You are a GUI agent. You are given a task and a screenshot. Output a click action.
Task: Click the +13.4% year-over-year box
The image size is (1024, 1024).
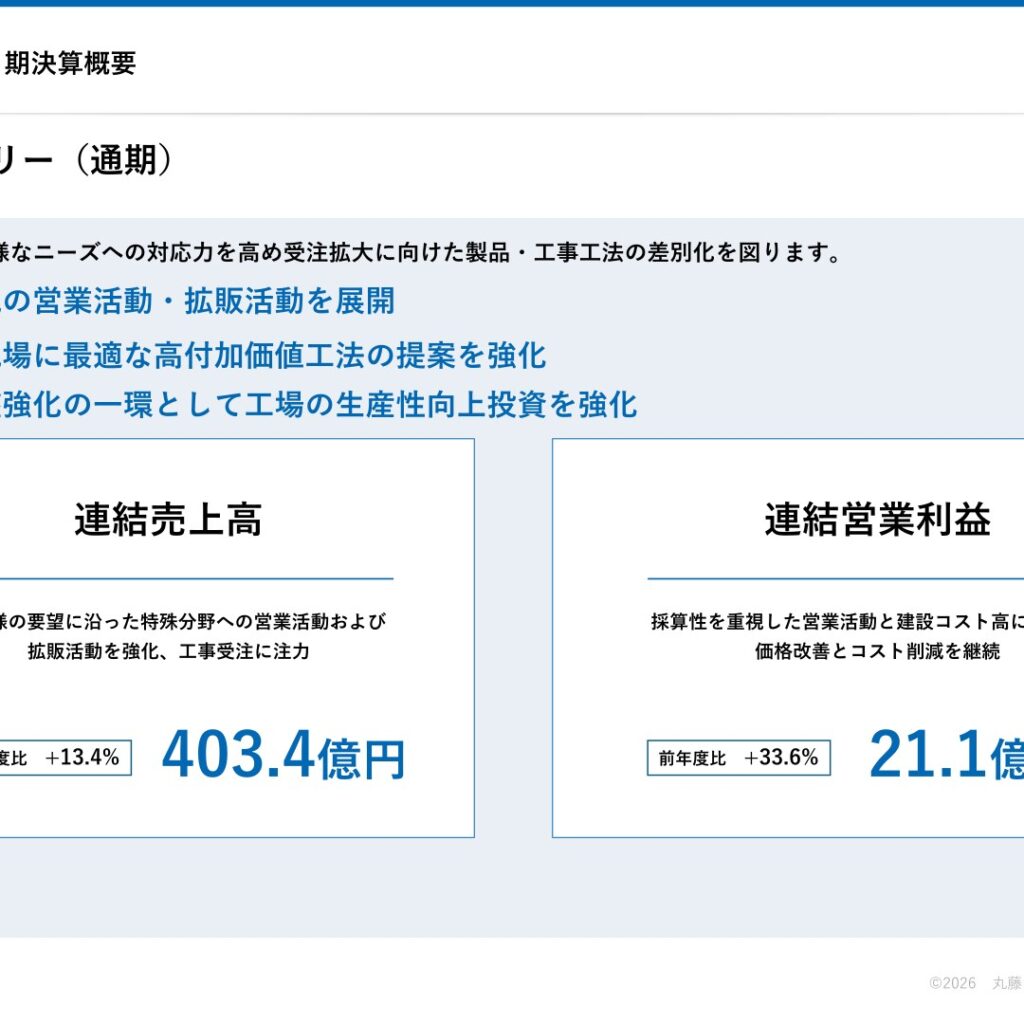click(65, 758)
